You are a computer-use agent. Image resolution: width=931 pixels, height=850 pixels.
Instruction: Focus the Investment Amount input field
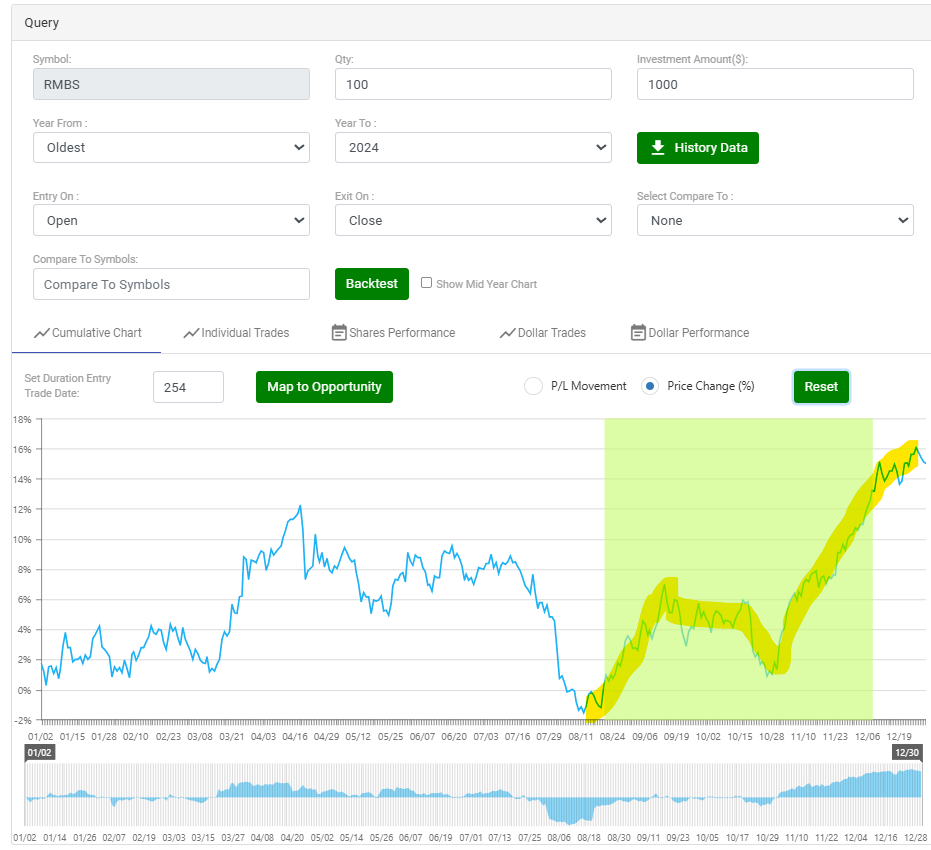(775, 84)
